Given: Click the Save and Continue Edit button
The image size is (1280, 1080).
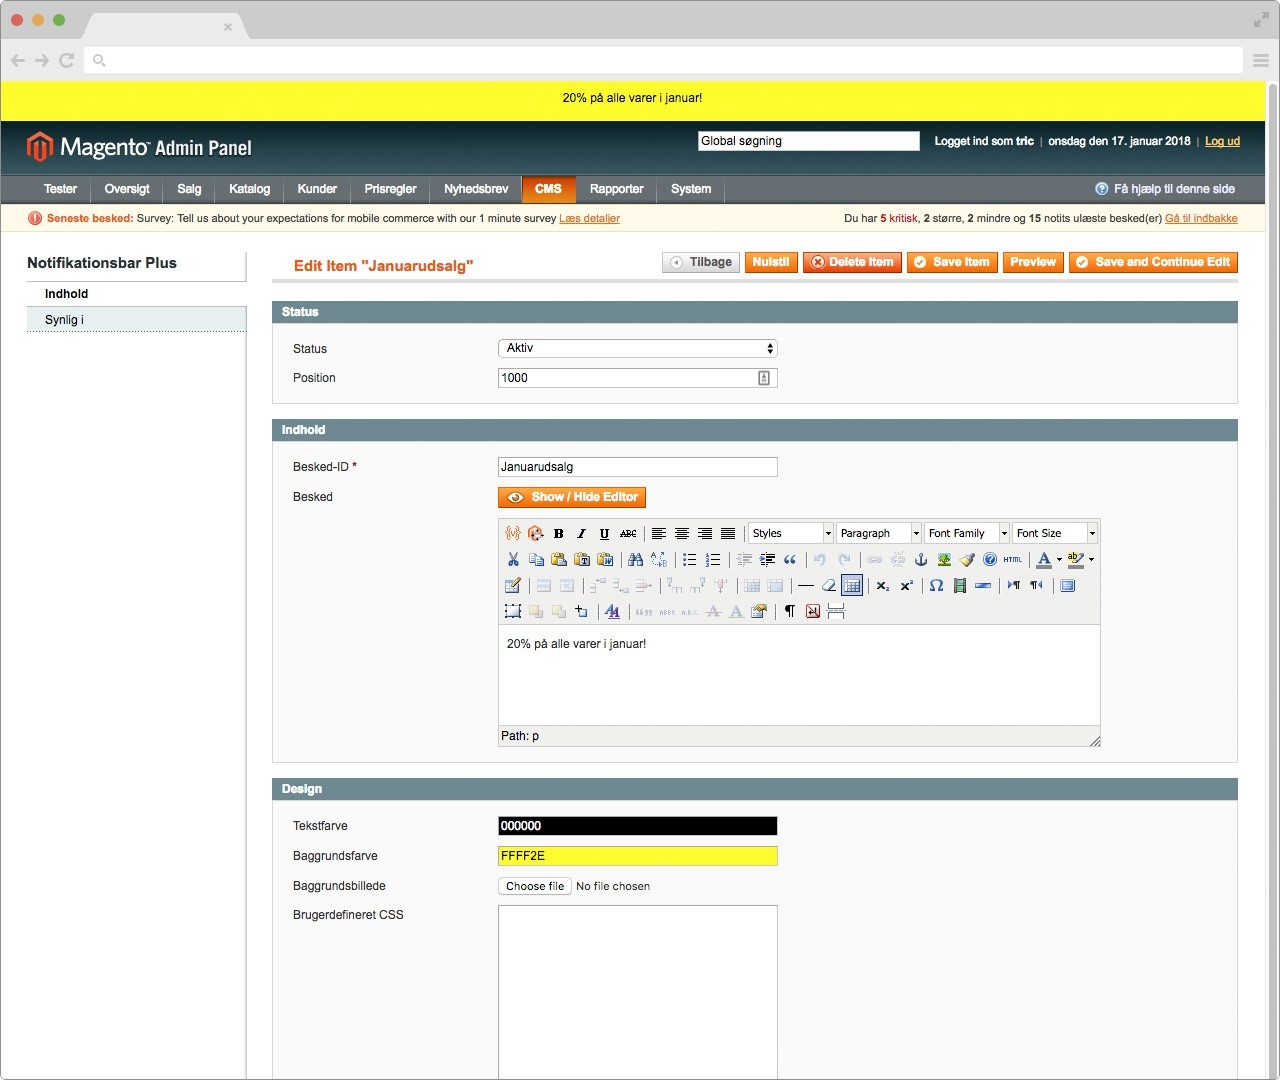Looking at the screenshot, I should 1153,262.
